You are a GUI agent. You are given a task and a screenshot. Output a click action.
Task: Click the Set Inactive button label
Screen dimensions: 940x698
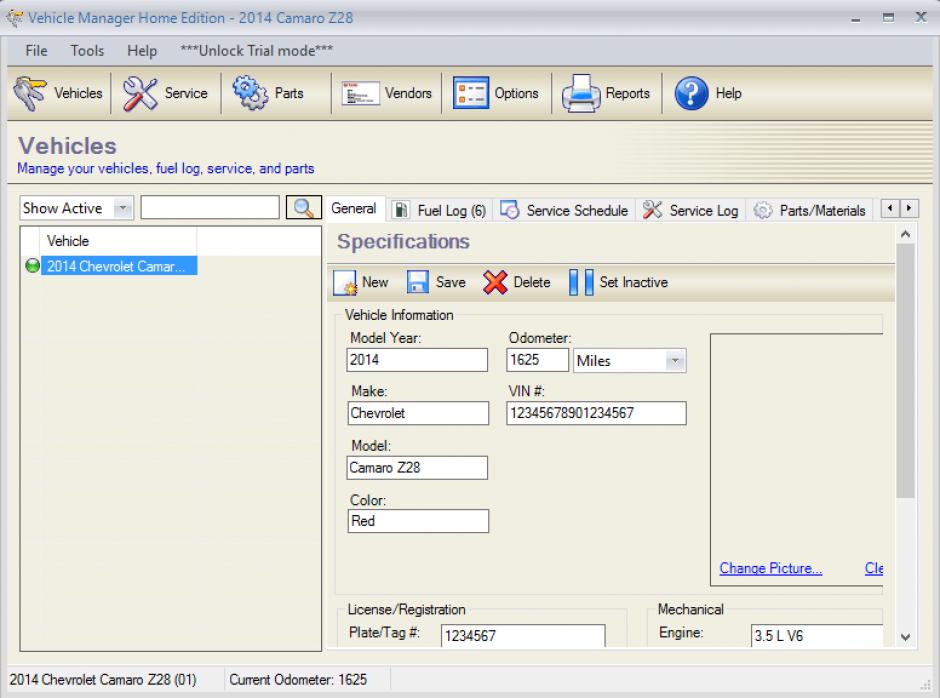click(x=634, y=282)
